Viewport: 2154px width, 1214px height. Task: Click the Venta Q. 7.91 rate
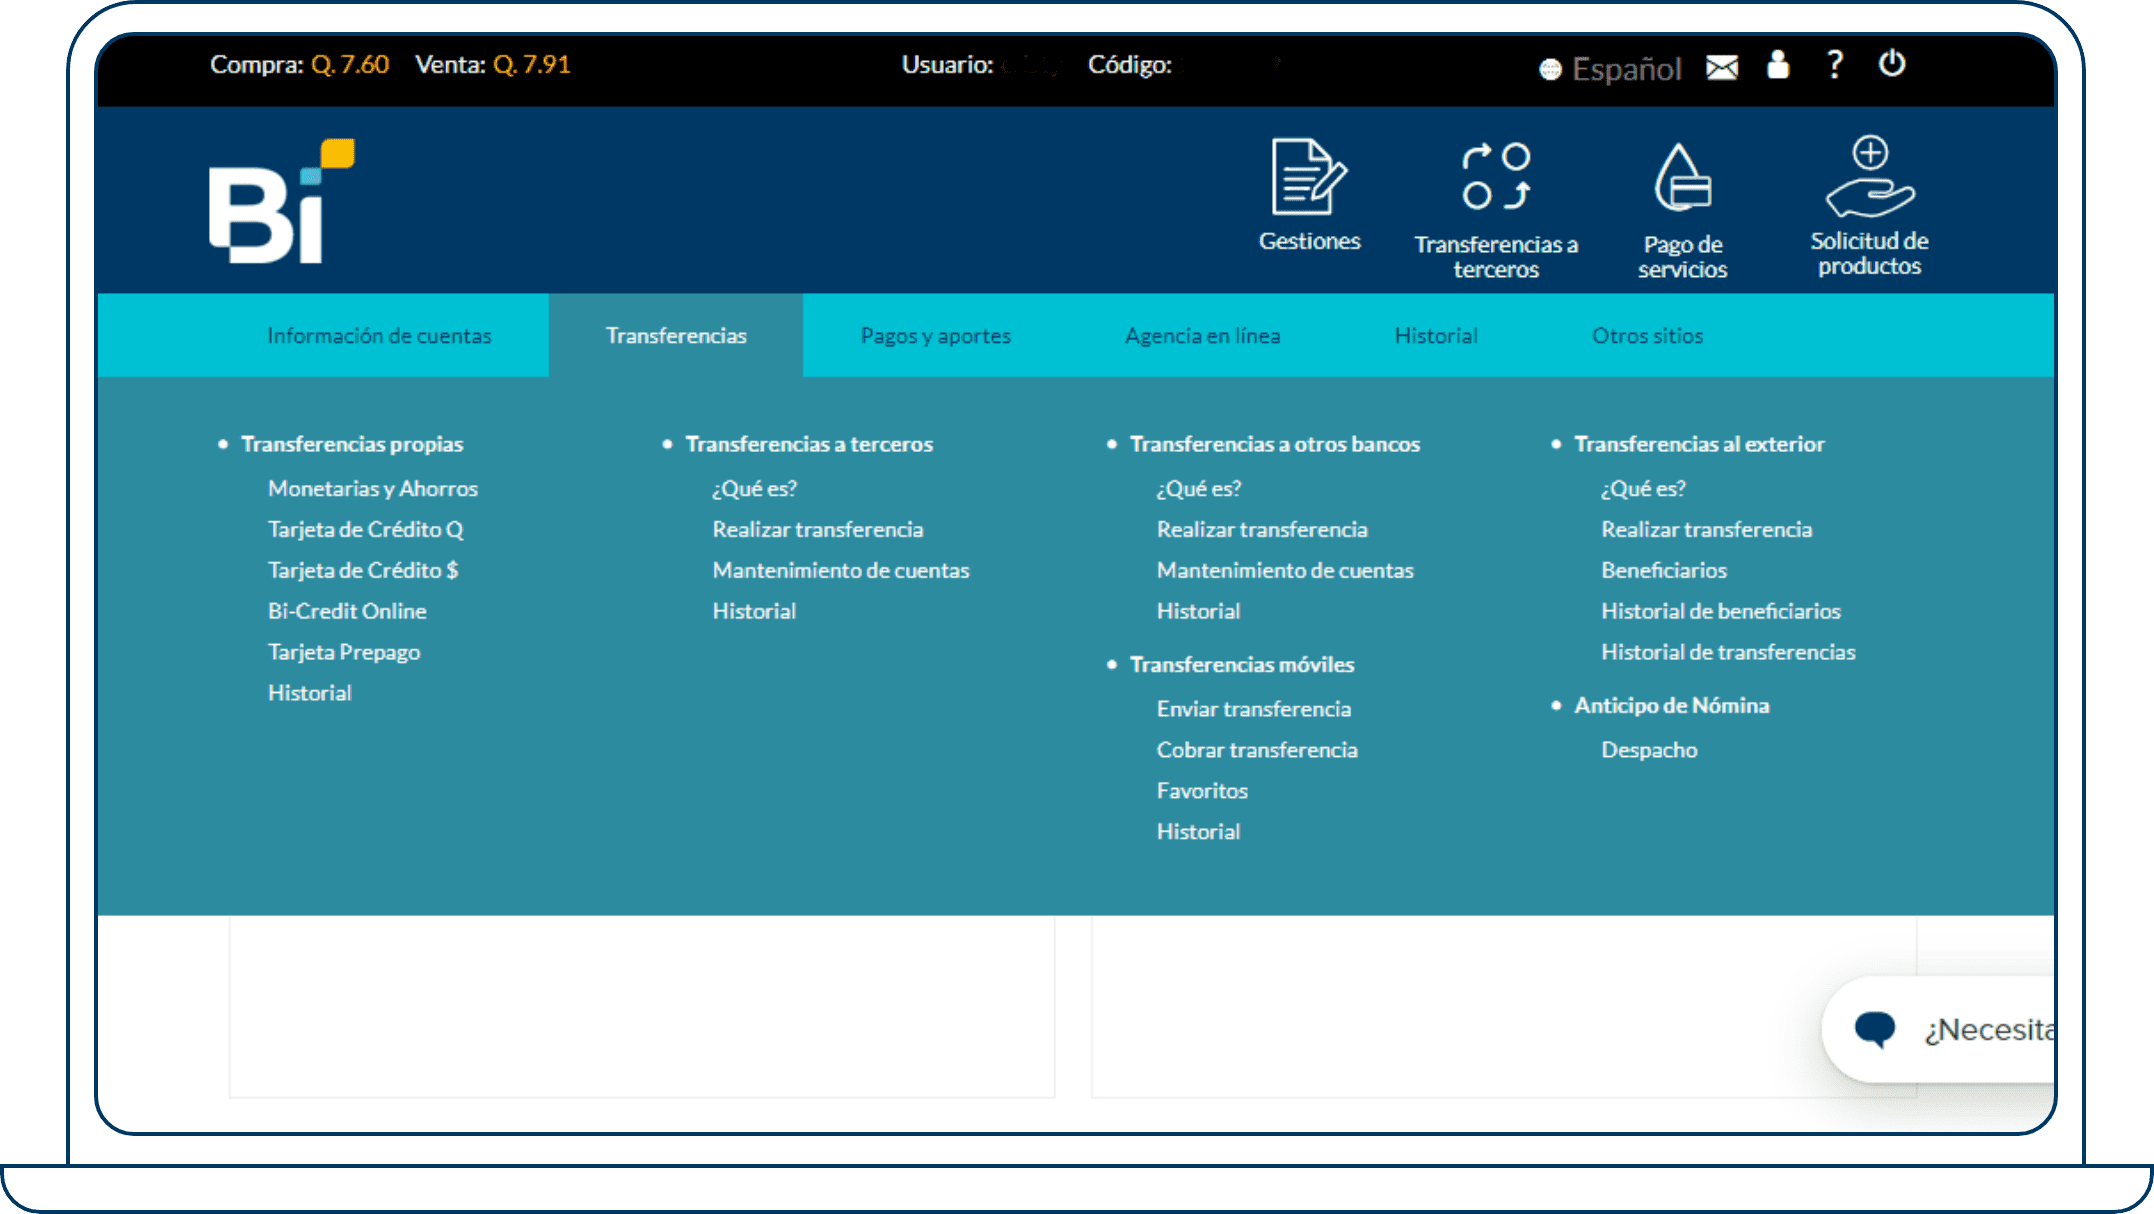[x=493, y=65]
